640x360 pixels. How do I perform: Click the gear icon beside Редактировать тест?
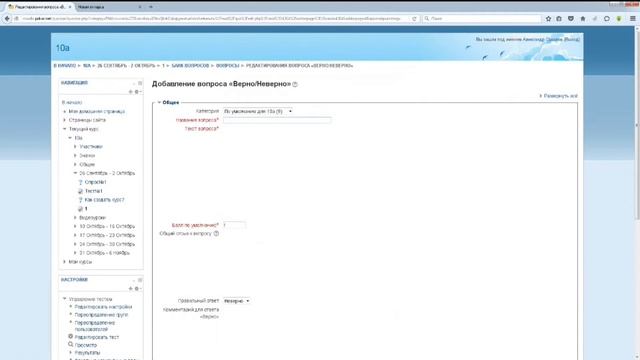click(x=71, y=337)
